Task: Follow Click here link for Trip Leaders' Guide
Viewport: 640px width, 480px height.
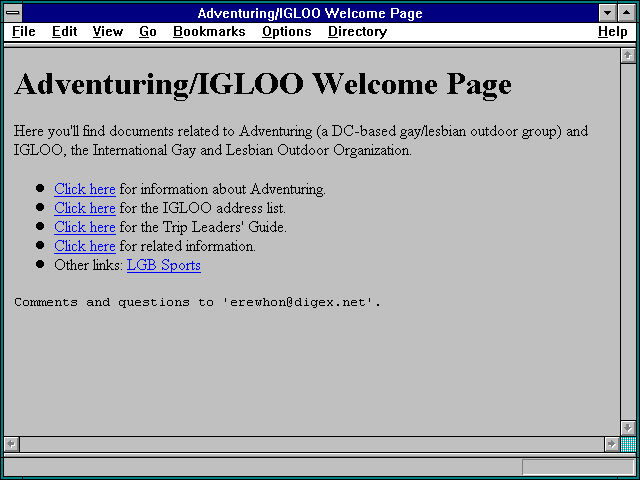Action: tap(85, 227)
